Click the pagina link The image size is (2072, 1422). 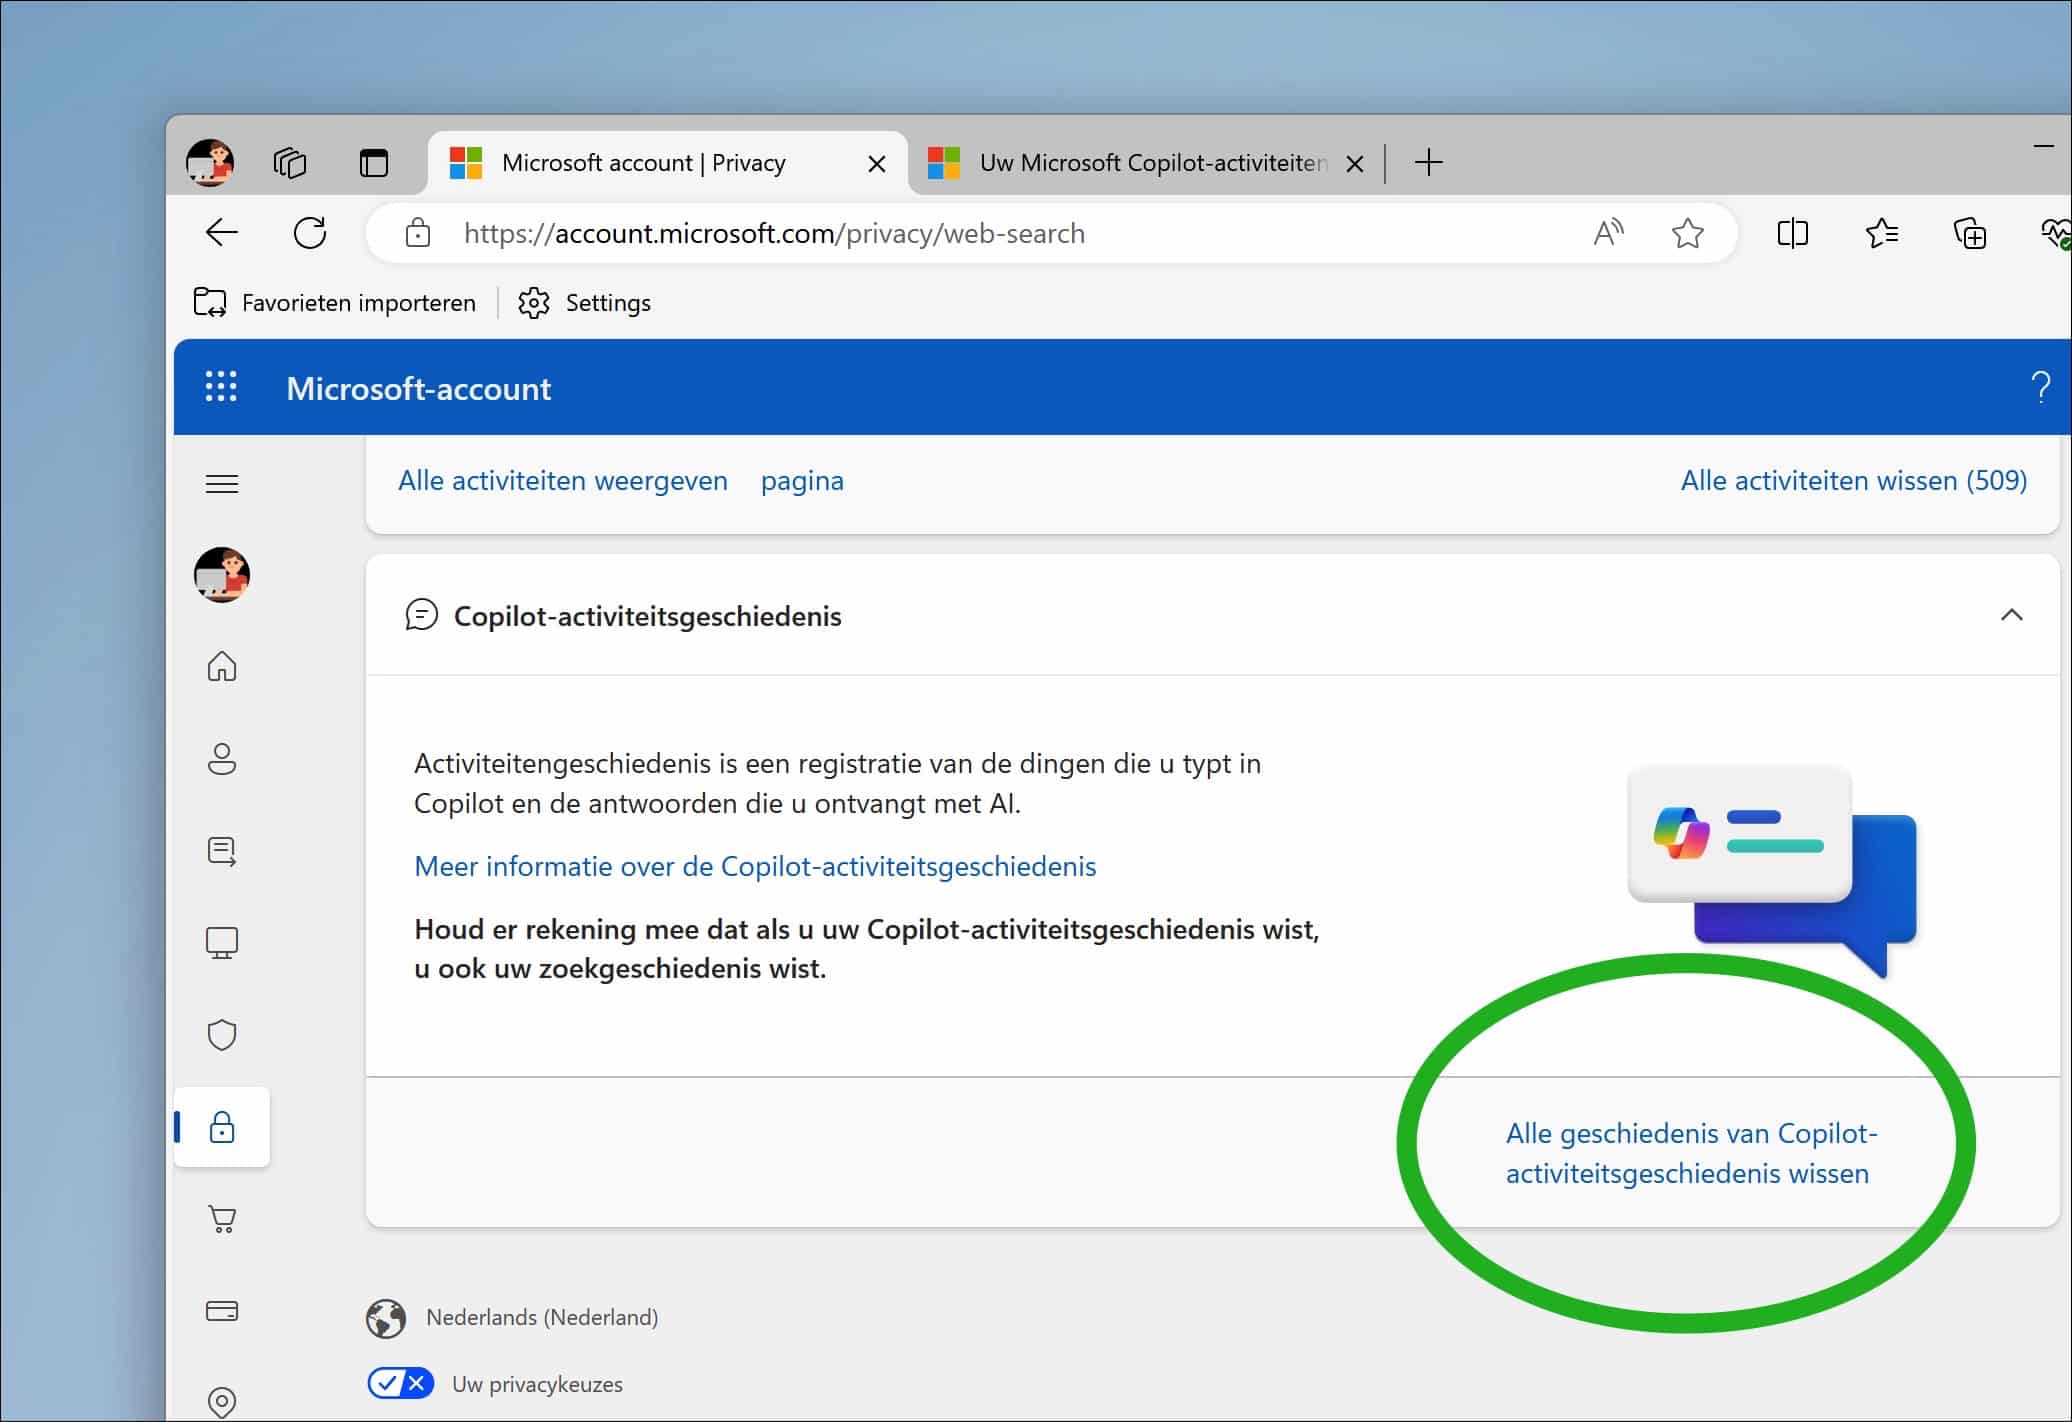pos(802,481)
